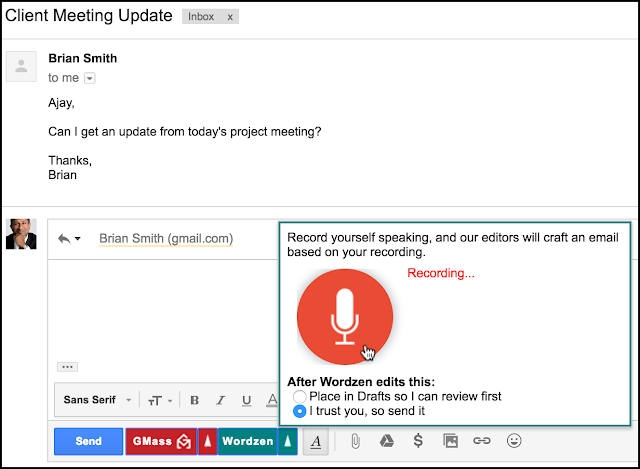
Task: Insert files using Google Drive icon
Action: 387,441
